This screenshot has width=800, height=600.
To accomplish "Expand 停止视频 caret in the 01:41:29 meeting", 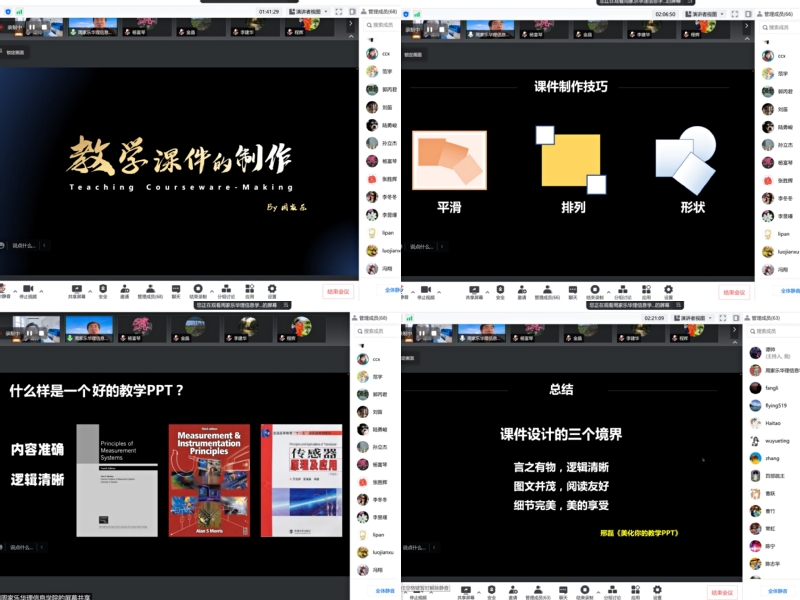I will (x=41, y=291).
